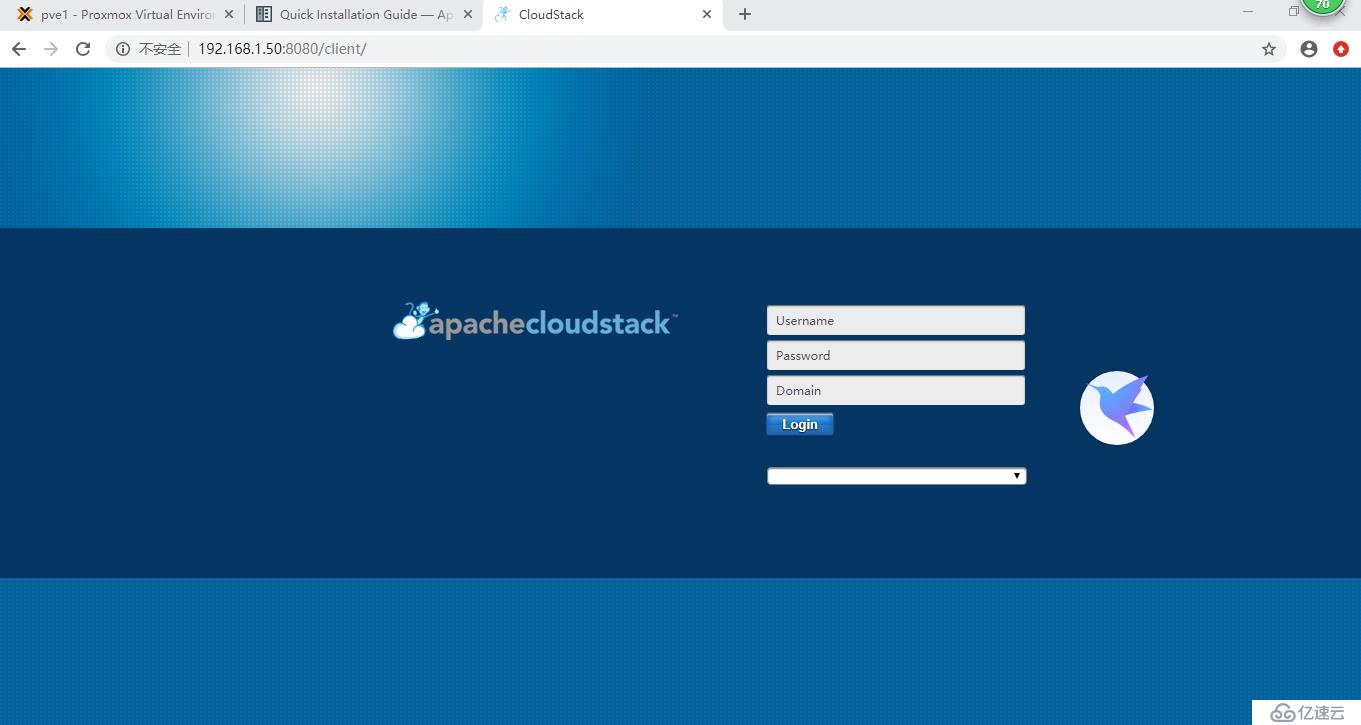This screenshot has width=1361, height=725.
Task: Open a new browser tab
Action: [x=745, y=14]
